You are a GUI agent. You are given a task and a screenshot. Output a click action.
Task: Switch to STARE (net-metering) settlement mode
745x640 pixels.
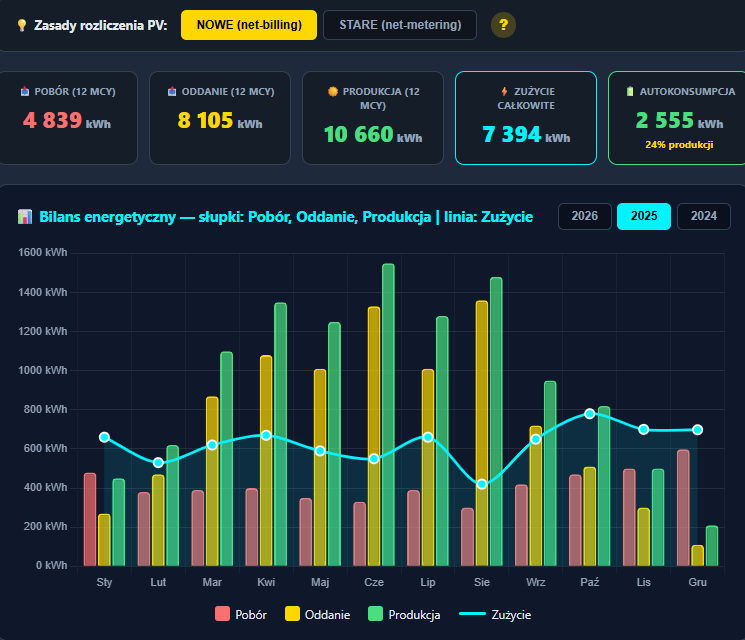(x=400, y=25)
